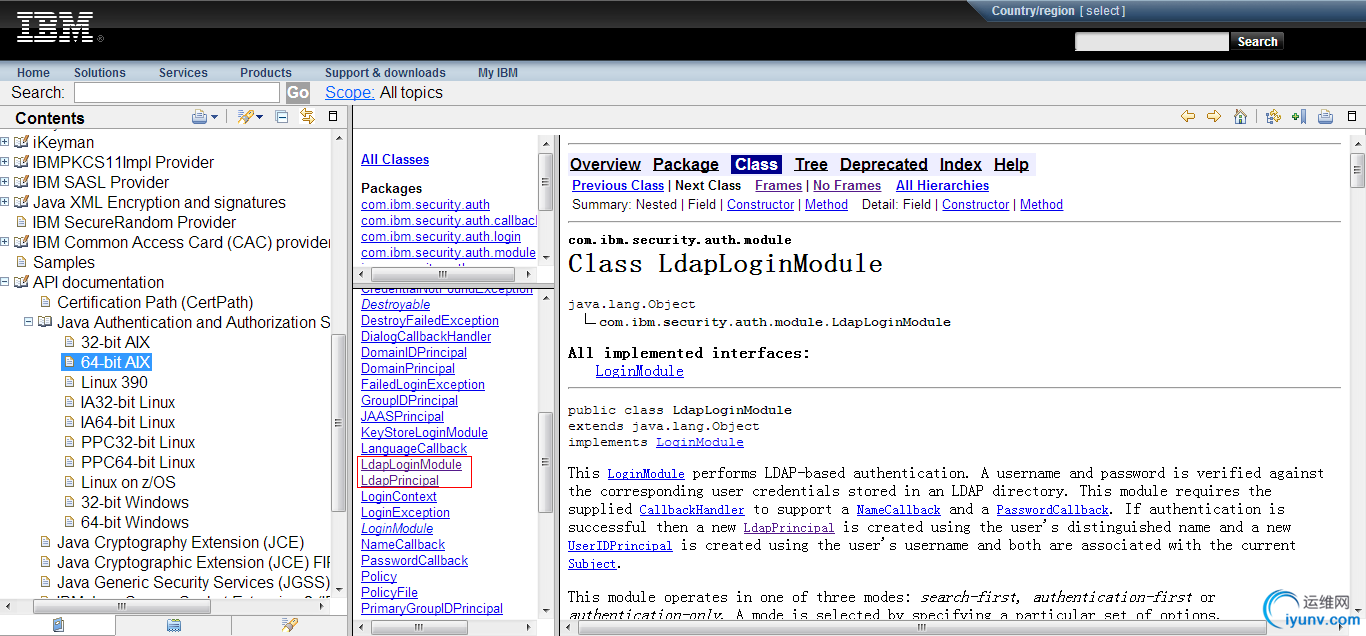Viewport: 1366px width, 636px height.
Task: Open com.ibm.security.auth.login package link
Action: click(441, 236)
